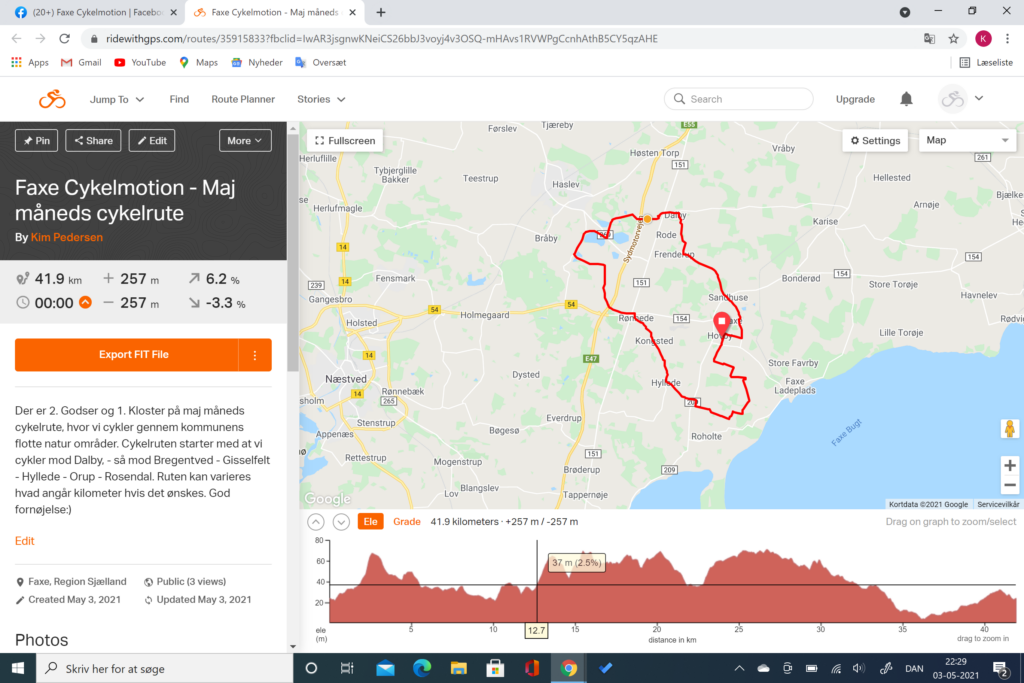
Task: Click the bookmark star icon in address bar
Action: click(x=953, y=39)
